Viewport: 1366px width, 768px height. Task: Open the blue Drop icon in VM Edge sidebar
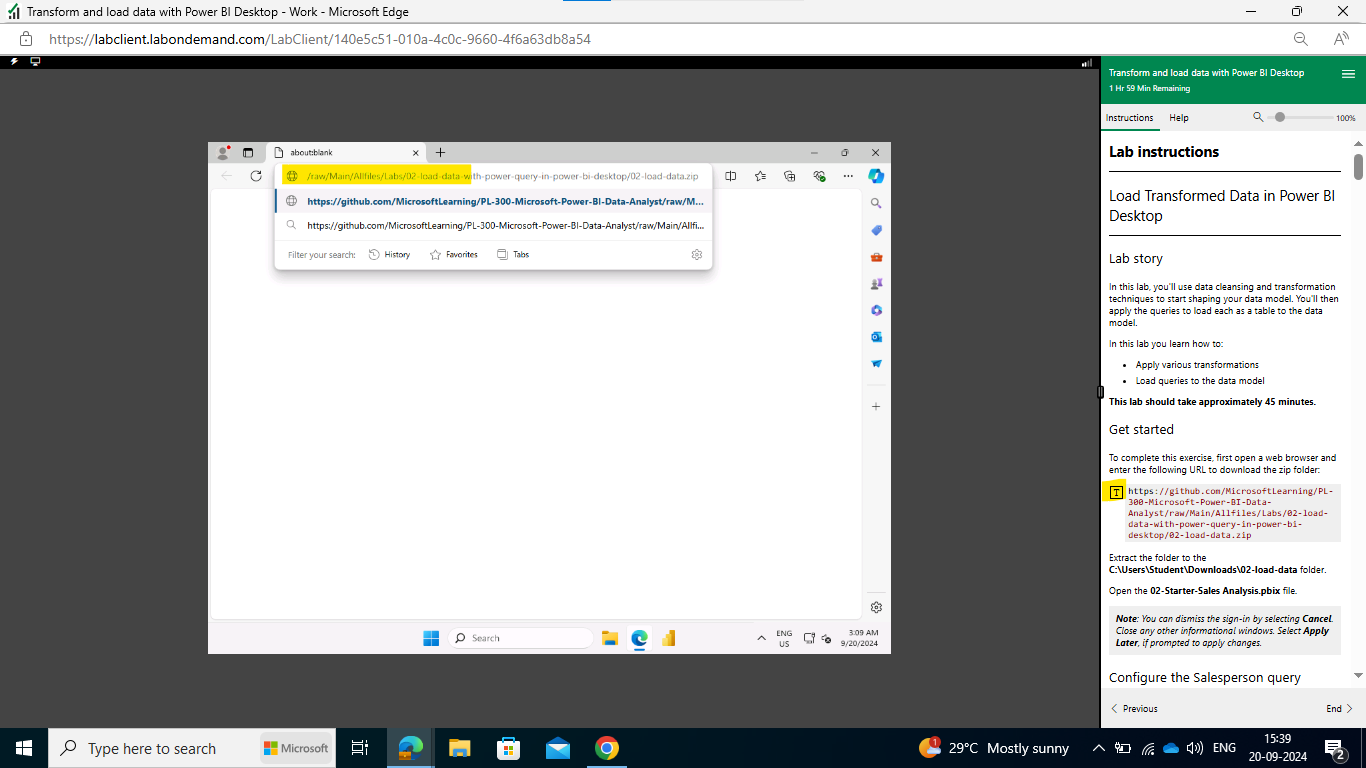[876, 364]
